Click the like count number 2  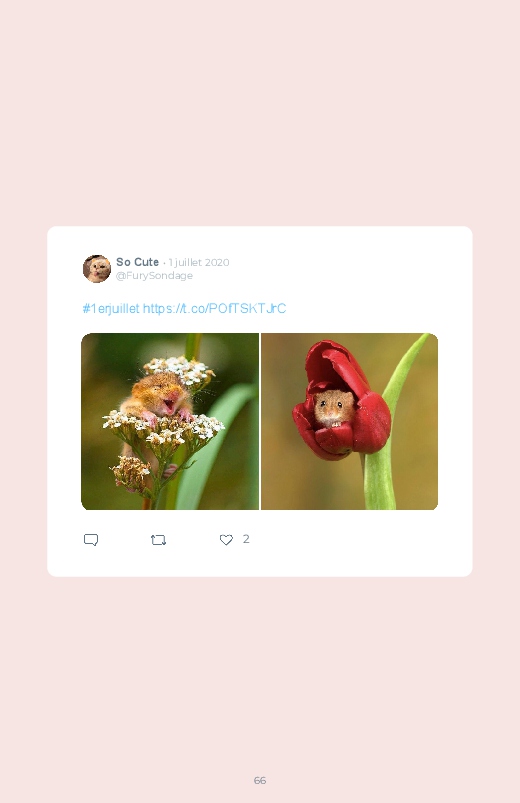point(246,539)
